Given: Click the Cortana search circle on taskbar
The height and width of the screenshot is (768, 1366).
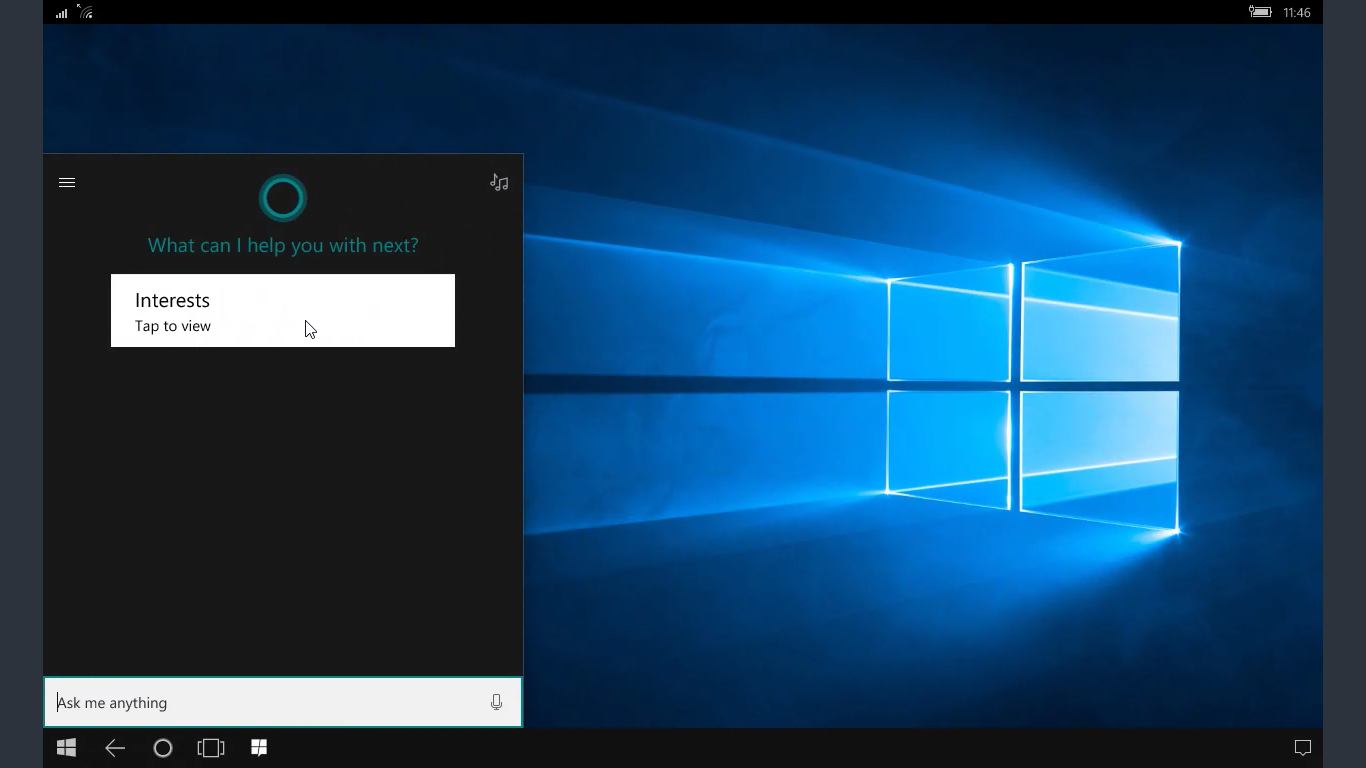Looking at the screenshot, I should point(163,748).
